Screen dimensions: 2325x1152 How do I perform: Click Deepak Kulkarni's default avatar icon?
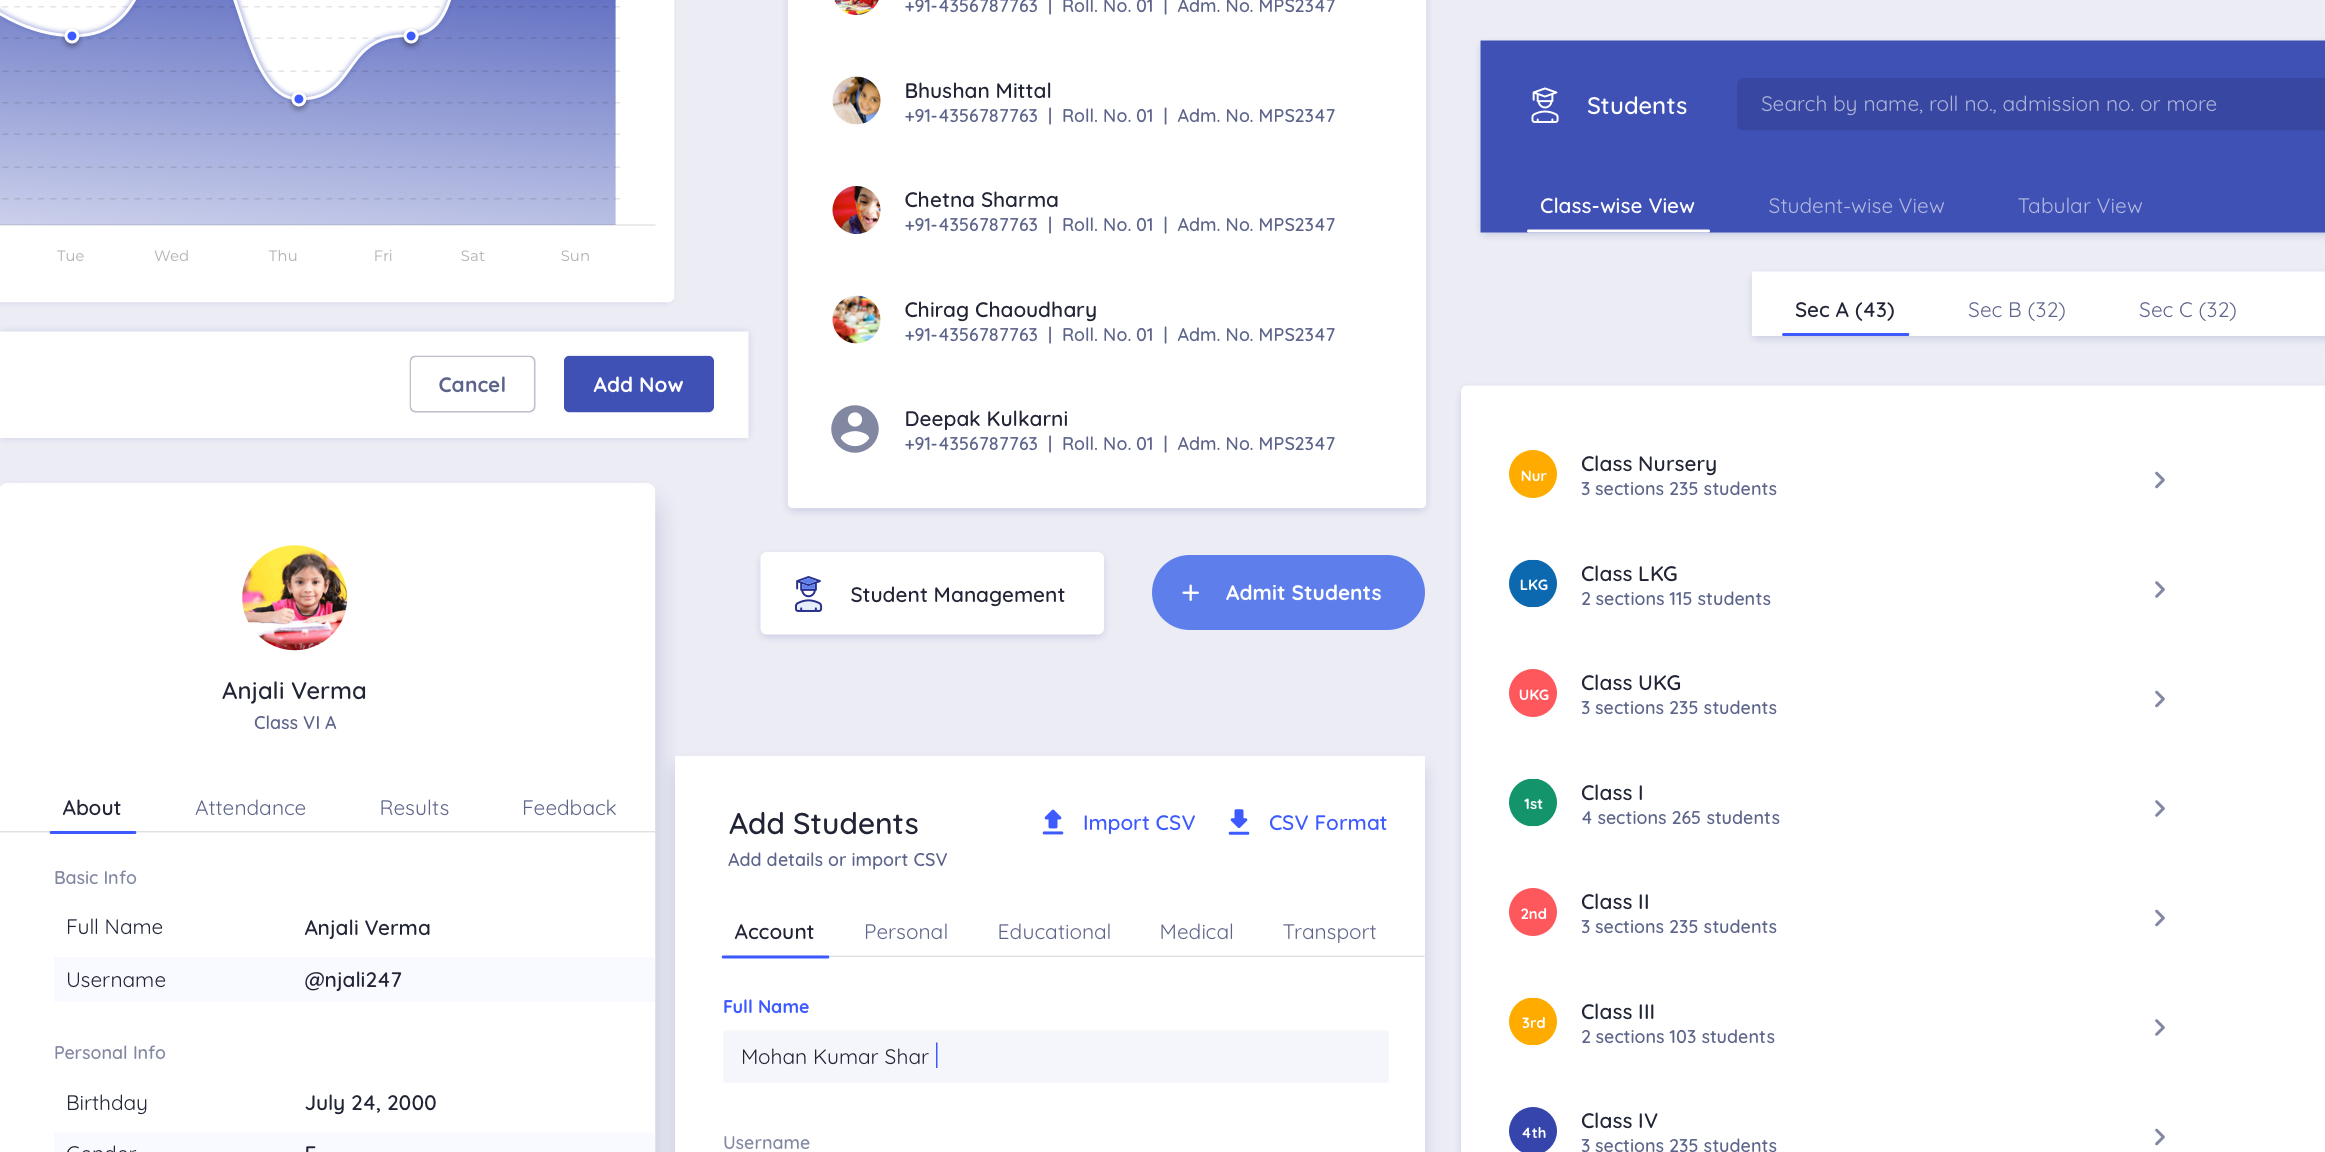point(855,429)
